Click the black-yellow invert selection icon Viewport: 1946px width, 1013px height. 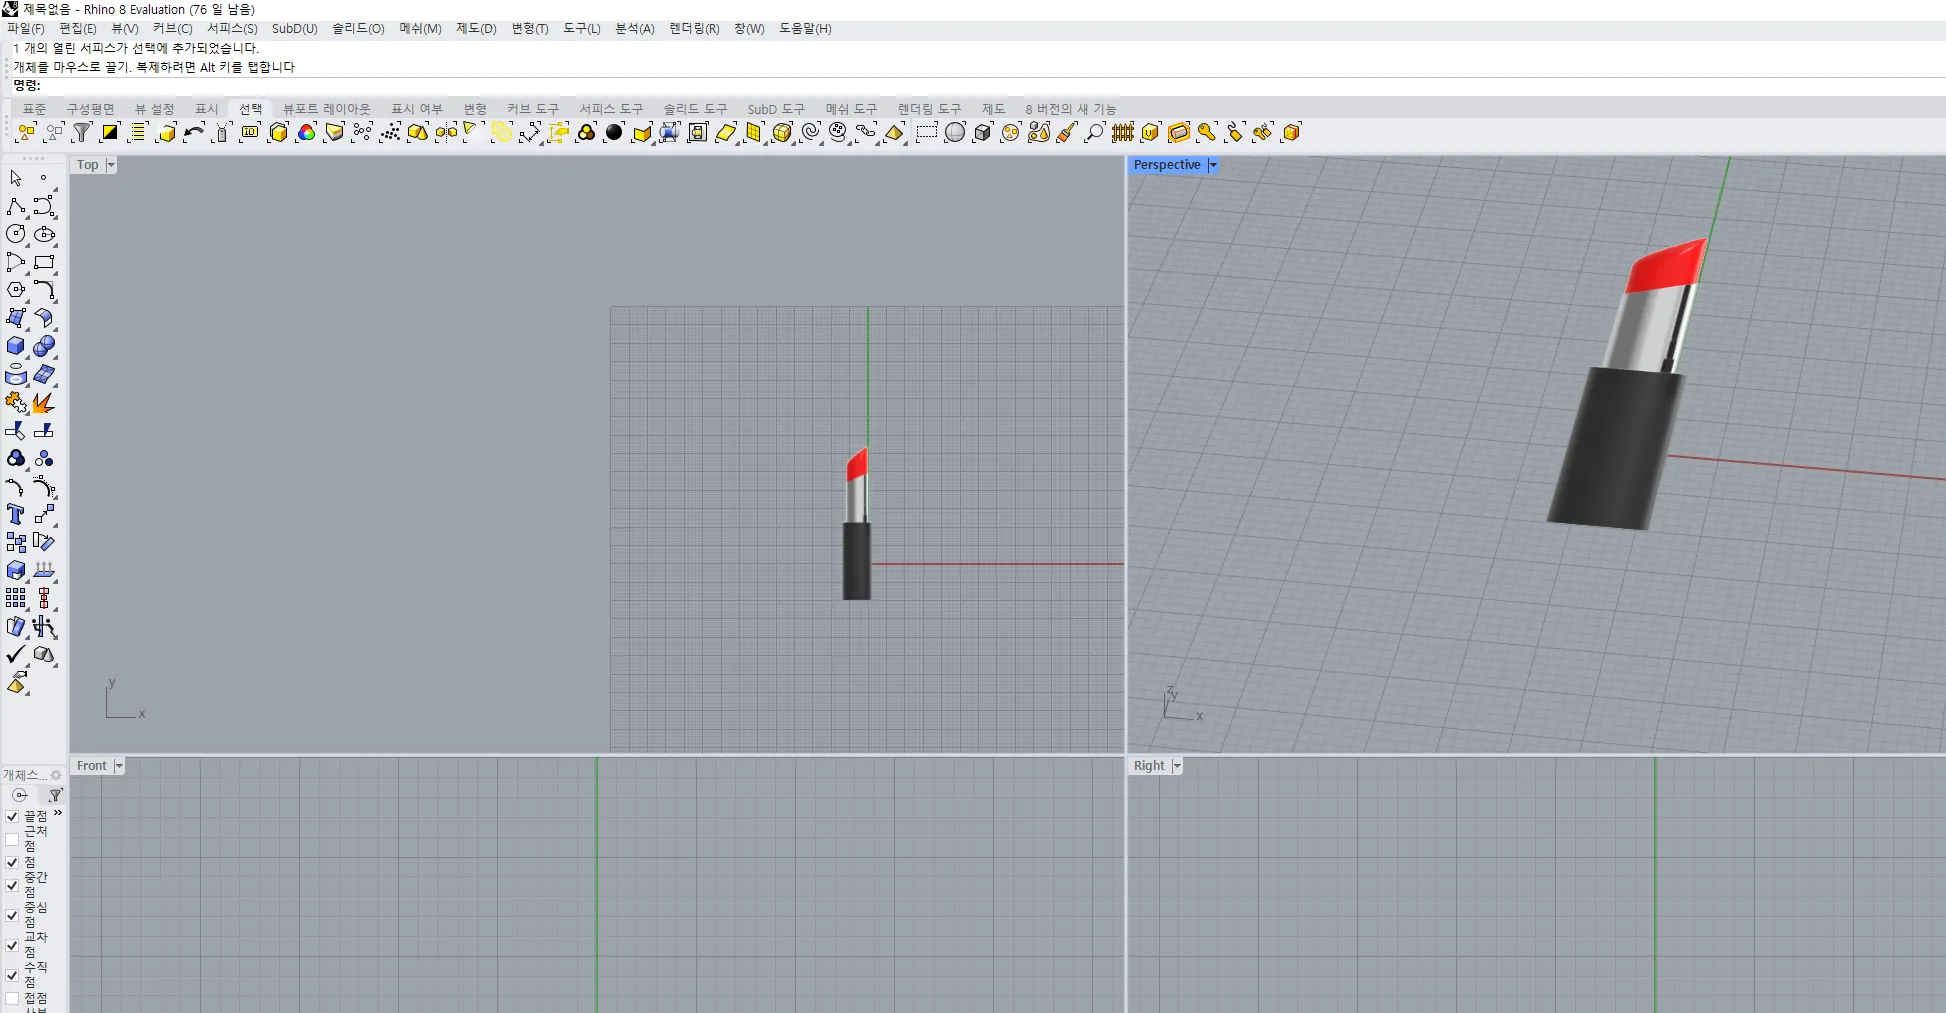(110, 132)
